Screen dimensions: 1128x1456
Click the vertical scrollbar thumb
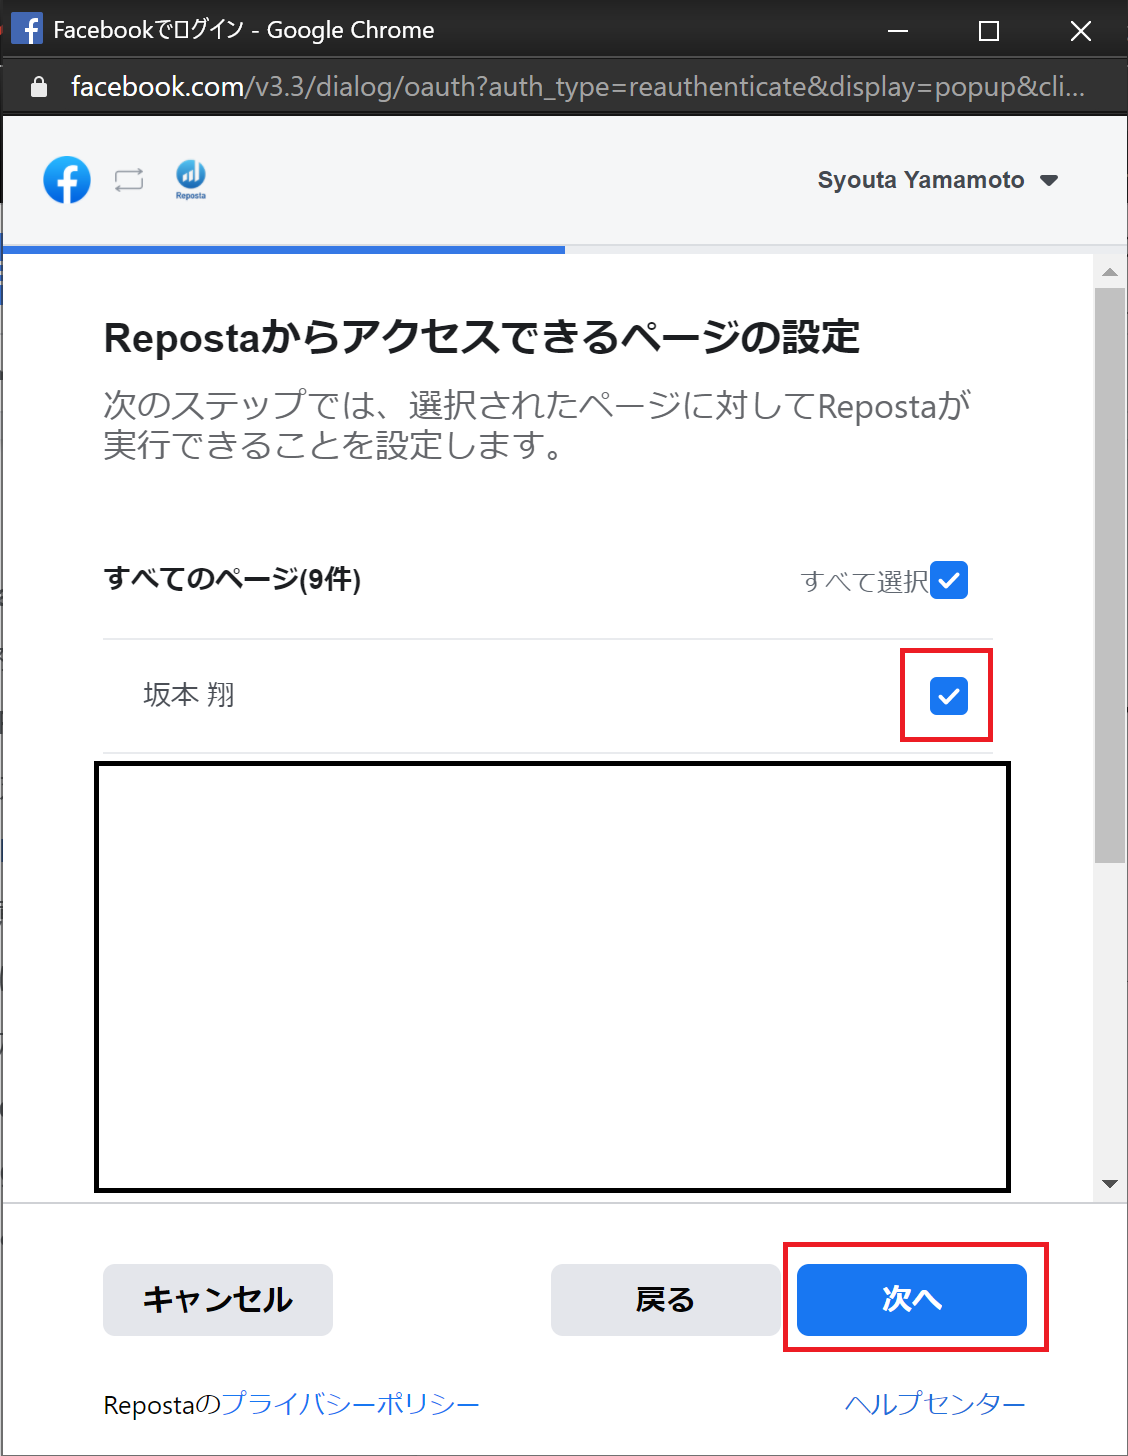1110,575
